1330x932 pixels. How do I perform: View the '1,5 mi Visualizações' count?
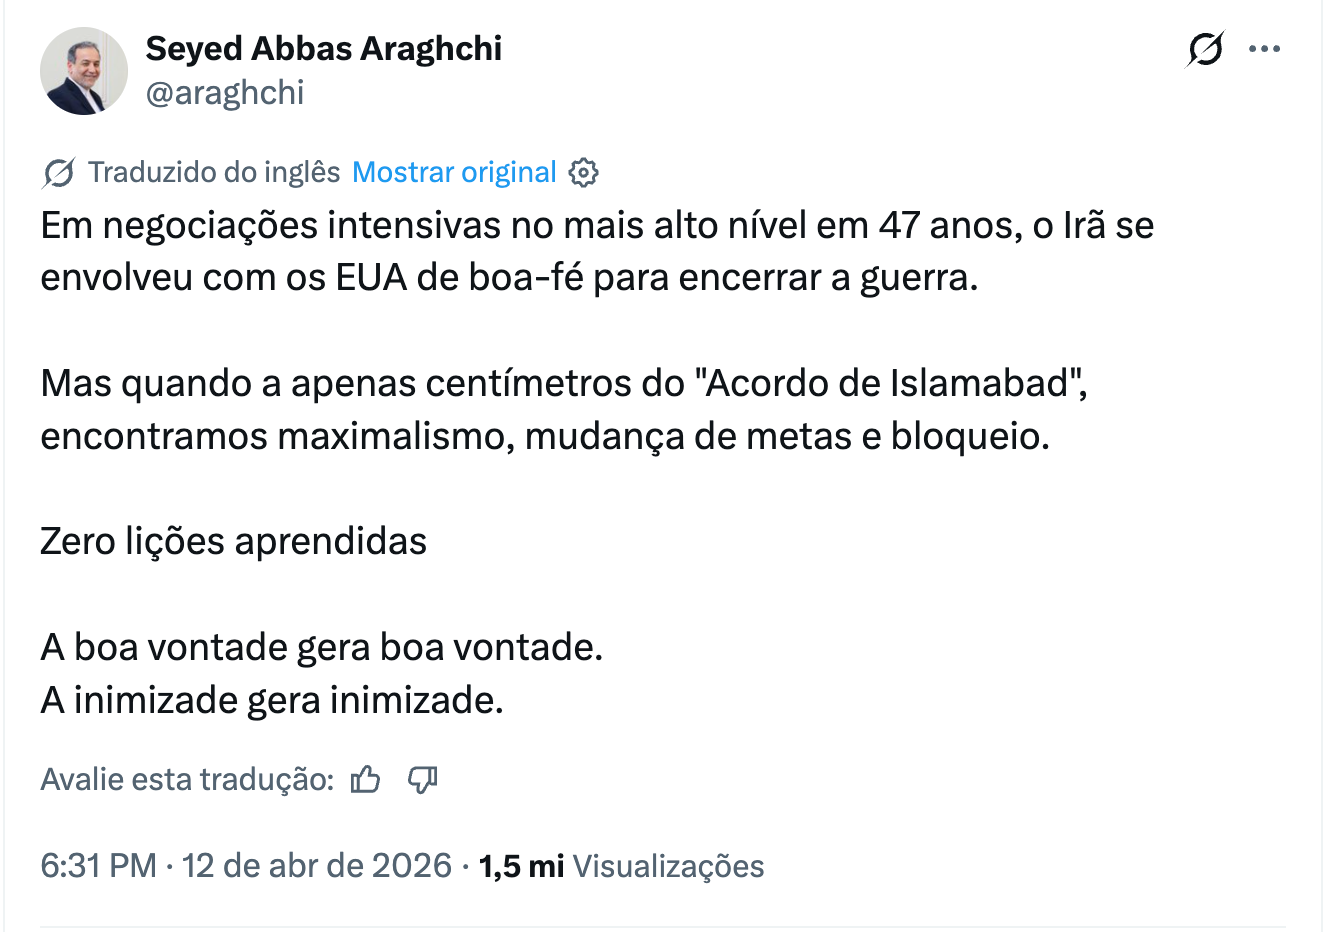point(621,865)
